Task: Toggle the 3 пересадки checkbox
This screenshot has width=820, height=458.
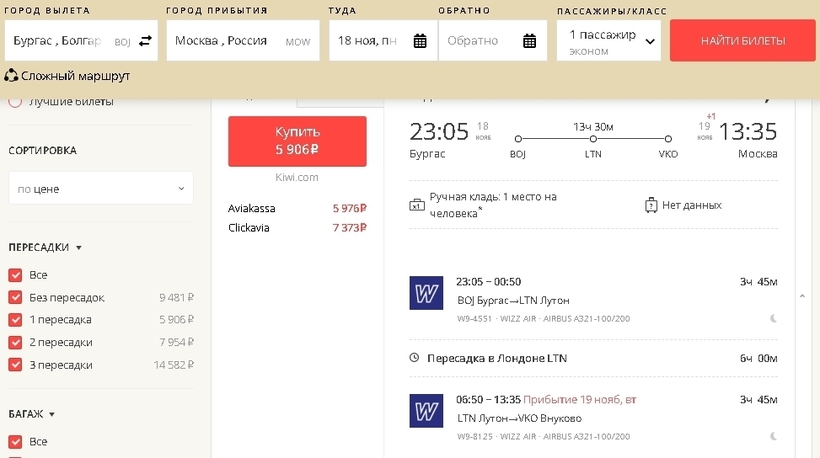Action: click(15, 365)
